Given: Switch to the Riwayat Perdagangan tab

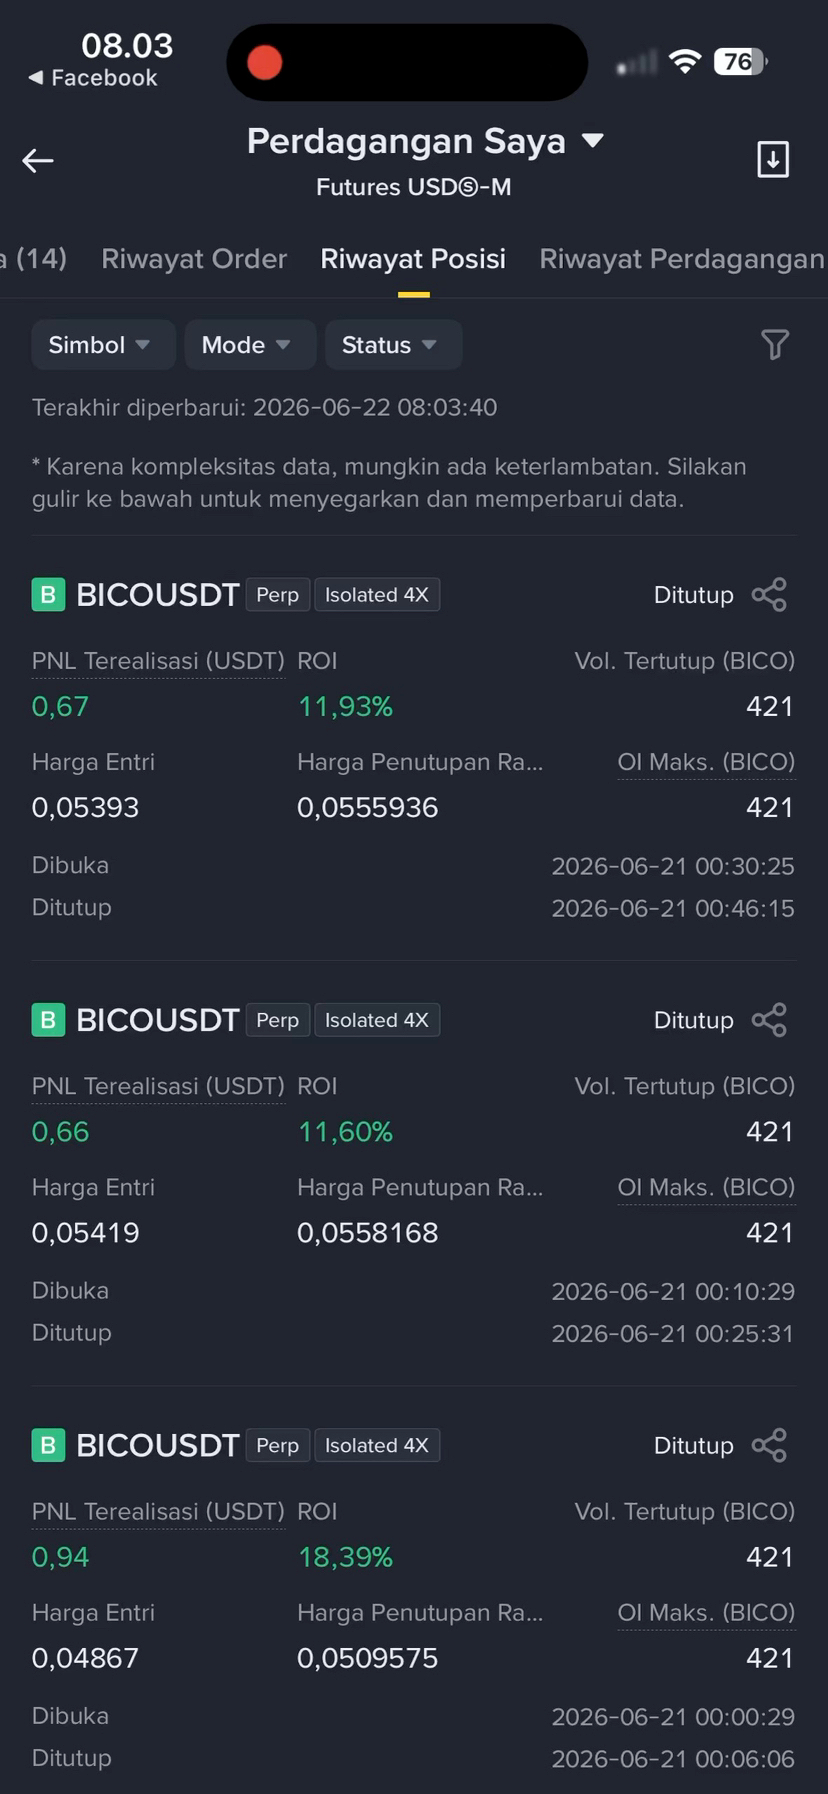Looking at the screenshot, I should 682,259.
